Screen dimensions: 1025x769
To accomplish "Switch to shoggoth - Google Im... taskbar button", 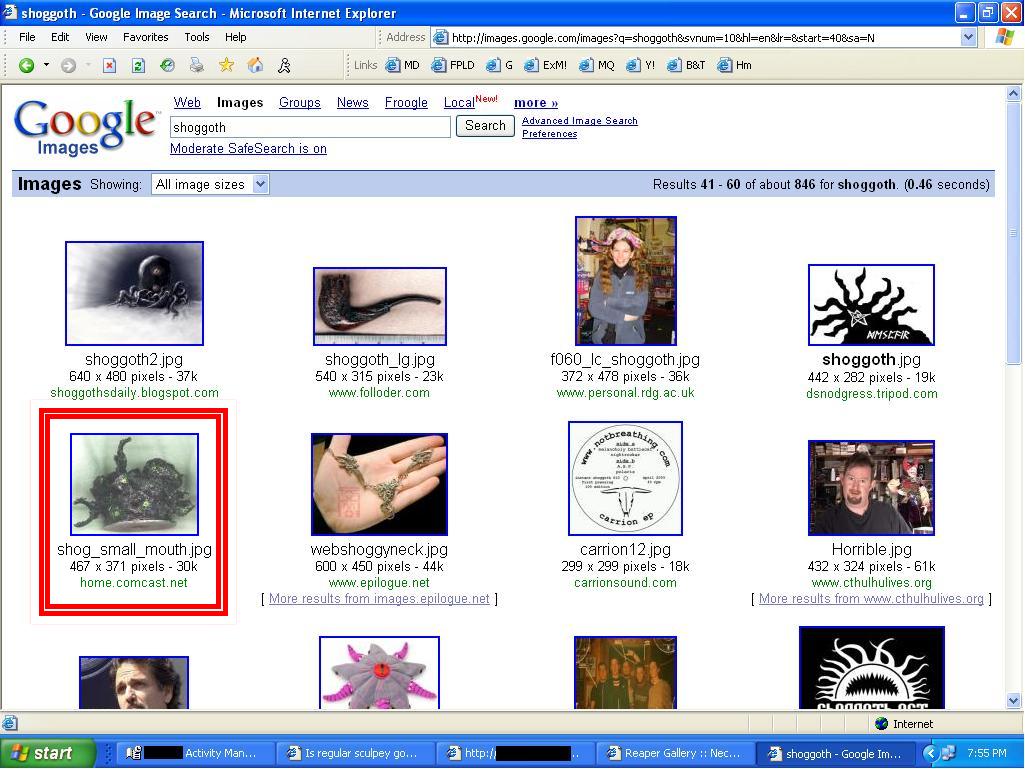I will [x=835, y=753].
